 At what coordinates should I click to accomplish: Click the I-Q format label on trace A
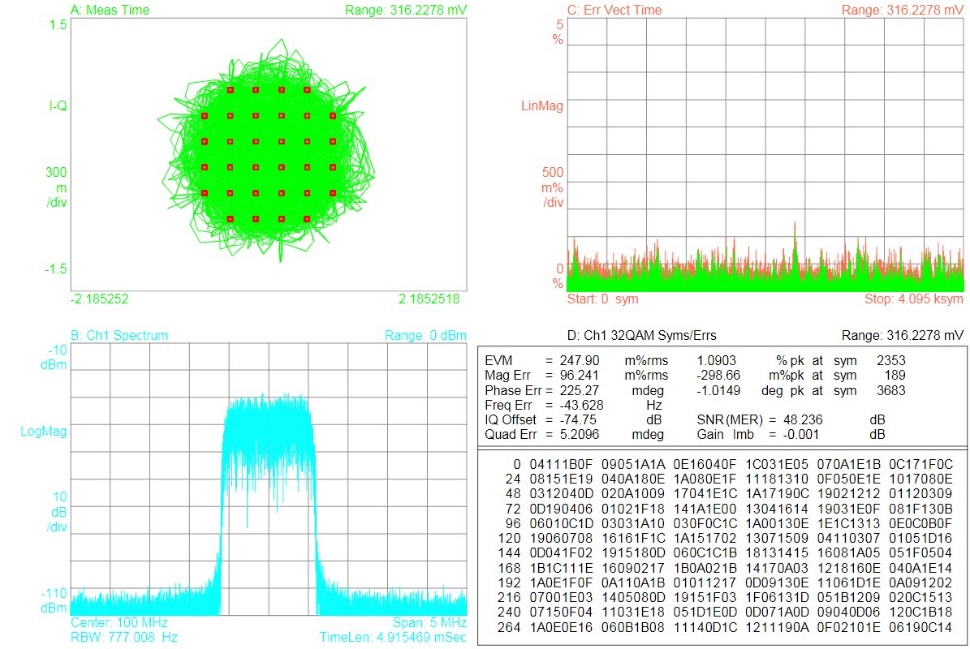tap(57, 105)
